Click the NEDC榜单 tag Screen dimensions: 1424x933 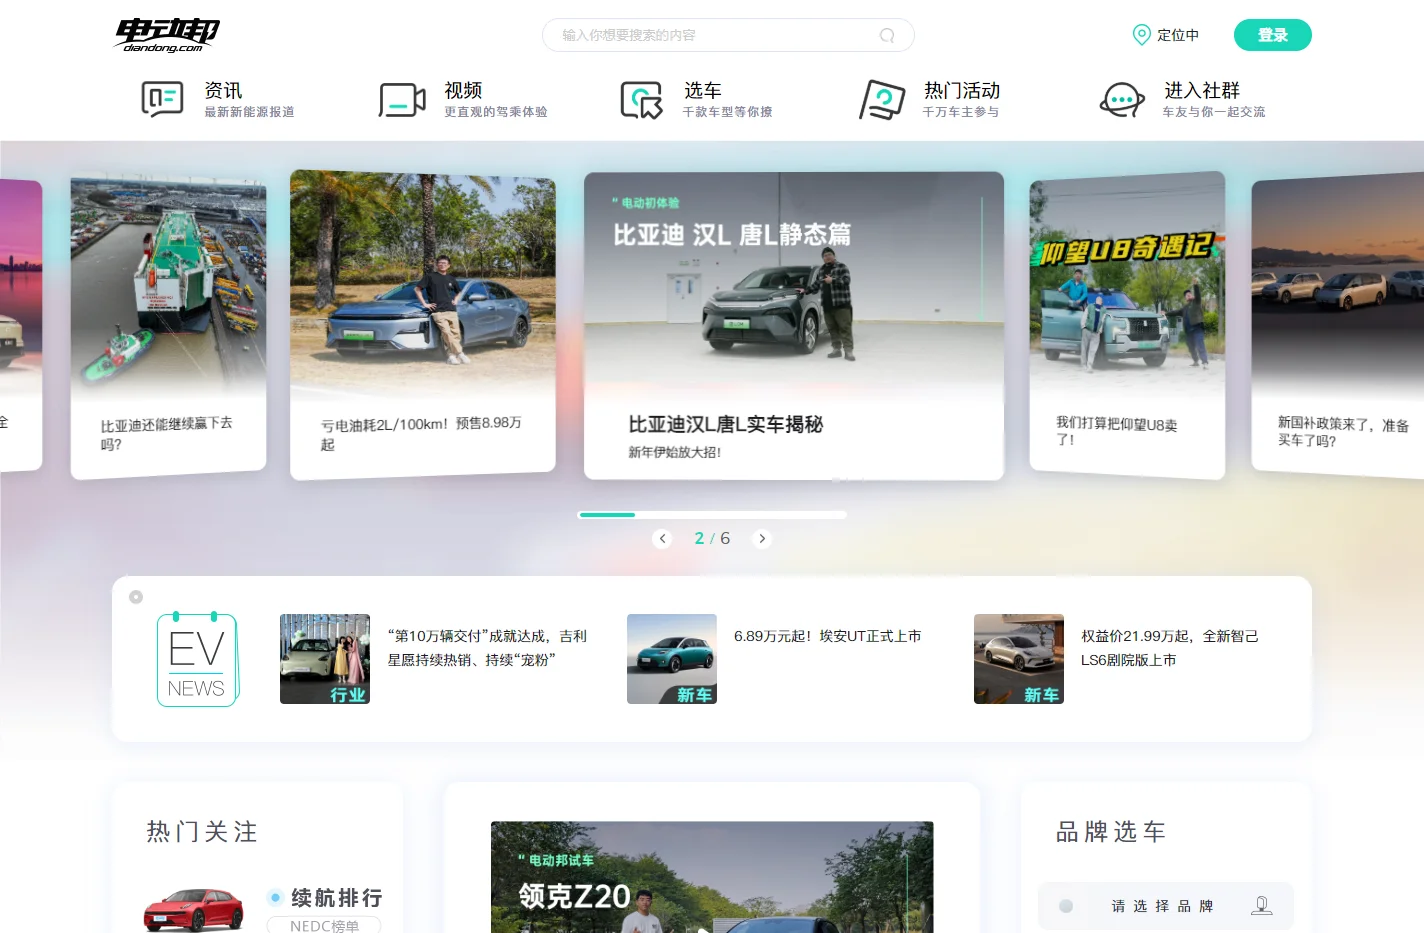tap(324, 926)
